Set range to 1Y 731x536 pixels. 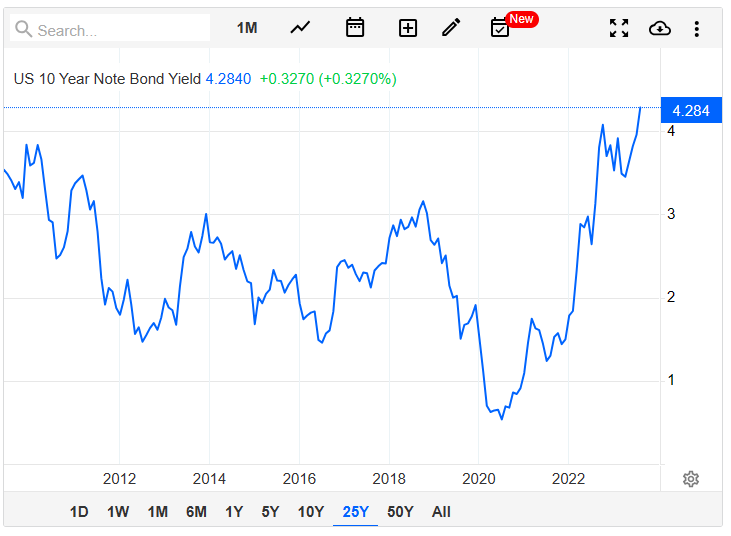pyautogui.click(x=234, y=512)
